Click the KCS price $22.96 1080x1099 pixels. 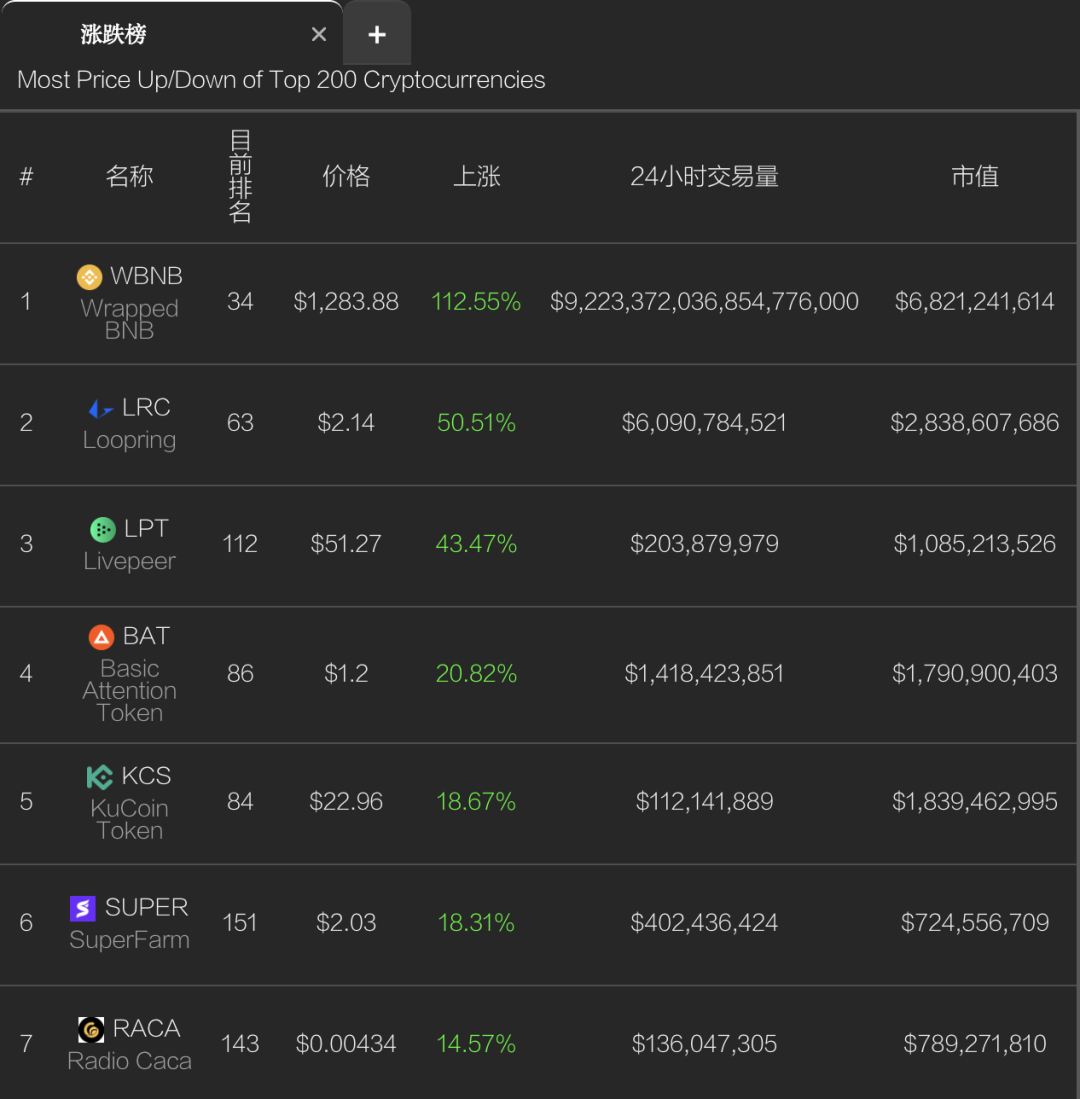(x=346, y=803)
